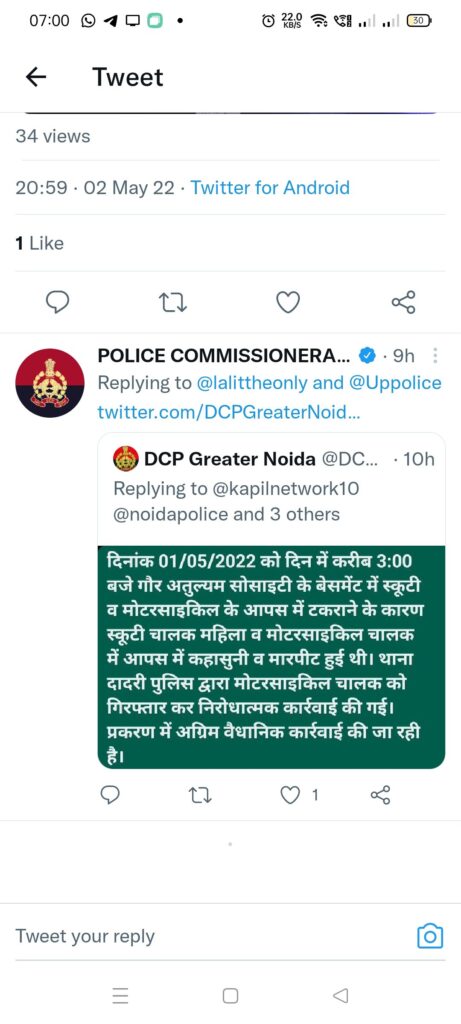Attach a photo using the camera icon
This screenshot has width=461, height=1024.
tap(430, 937)
